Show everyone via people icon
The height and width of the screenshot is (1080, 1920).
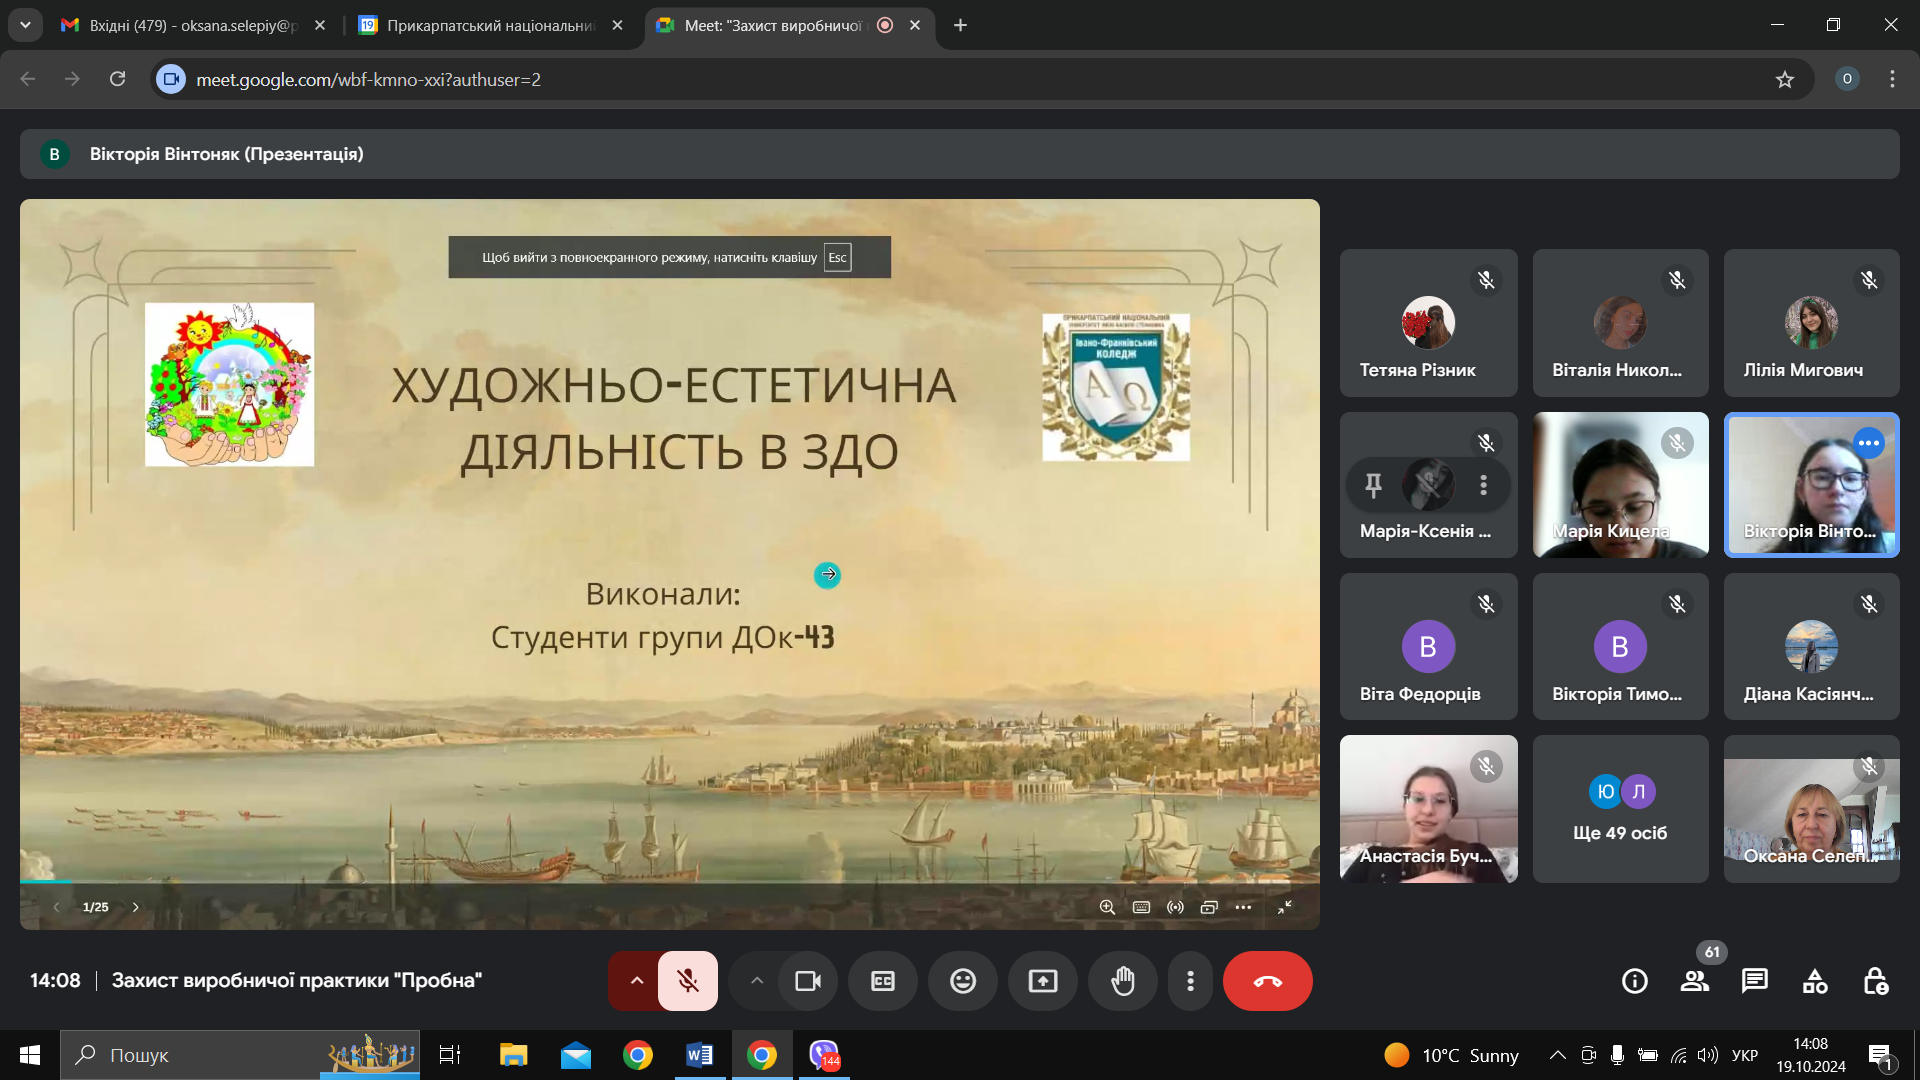(1695, 981)
